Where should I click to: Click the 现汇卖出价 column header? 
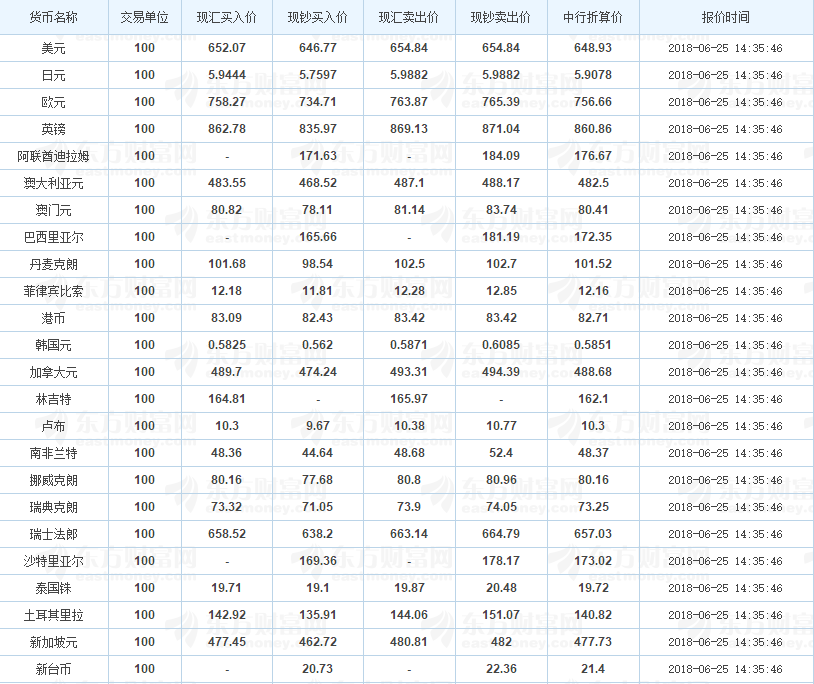409,17
